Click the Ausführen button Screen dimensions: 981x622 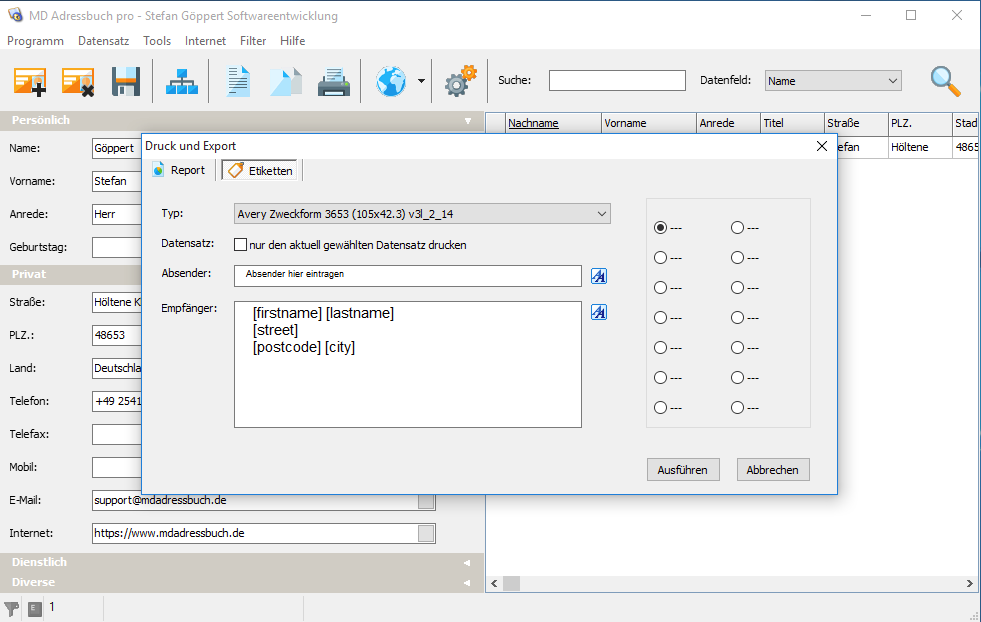click(x=682, y=470)
